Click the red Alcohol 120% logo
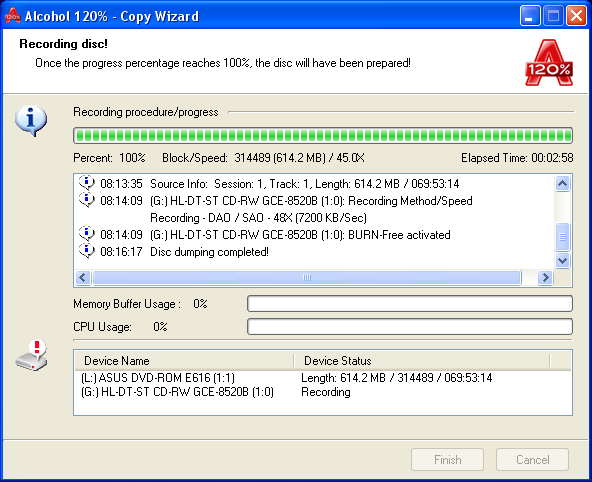592x482 pixels. 549,62
